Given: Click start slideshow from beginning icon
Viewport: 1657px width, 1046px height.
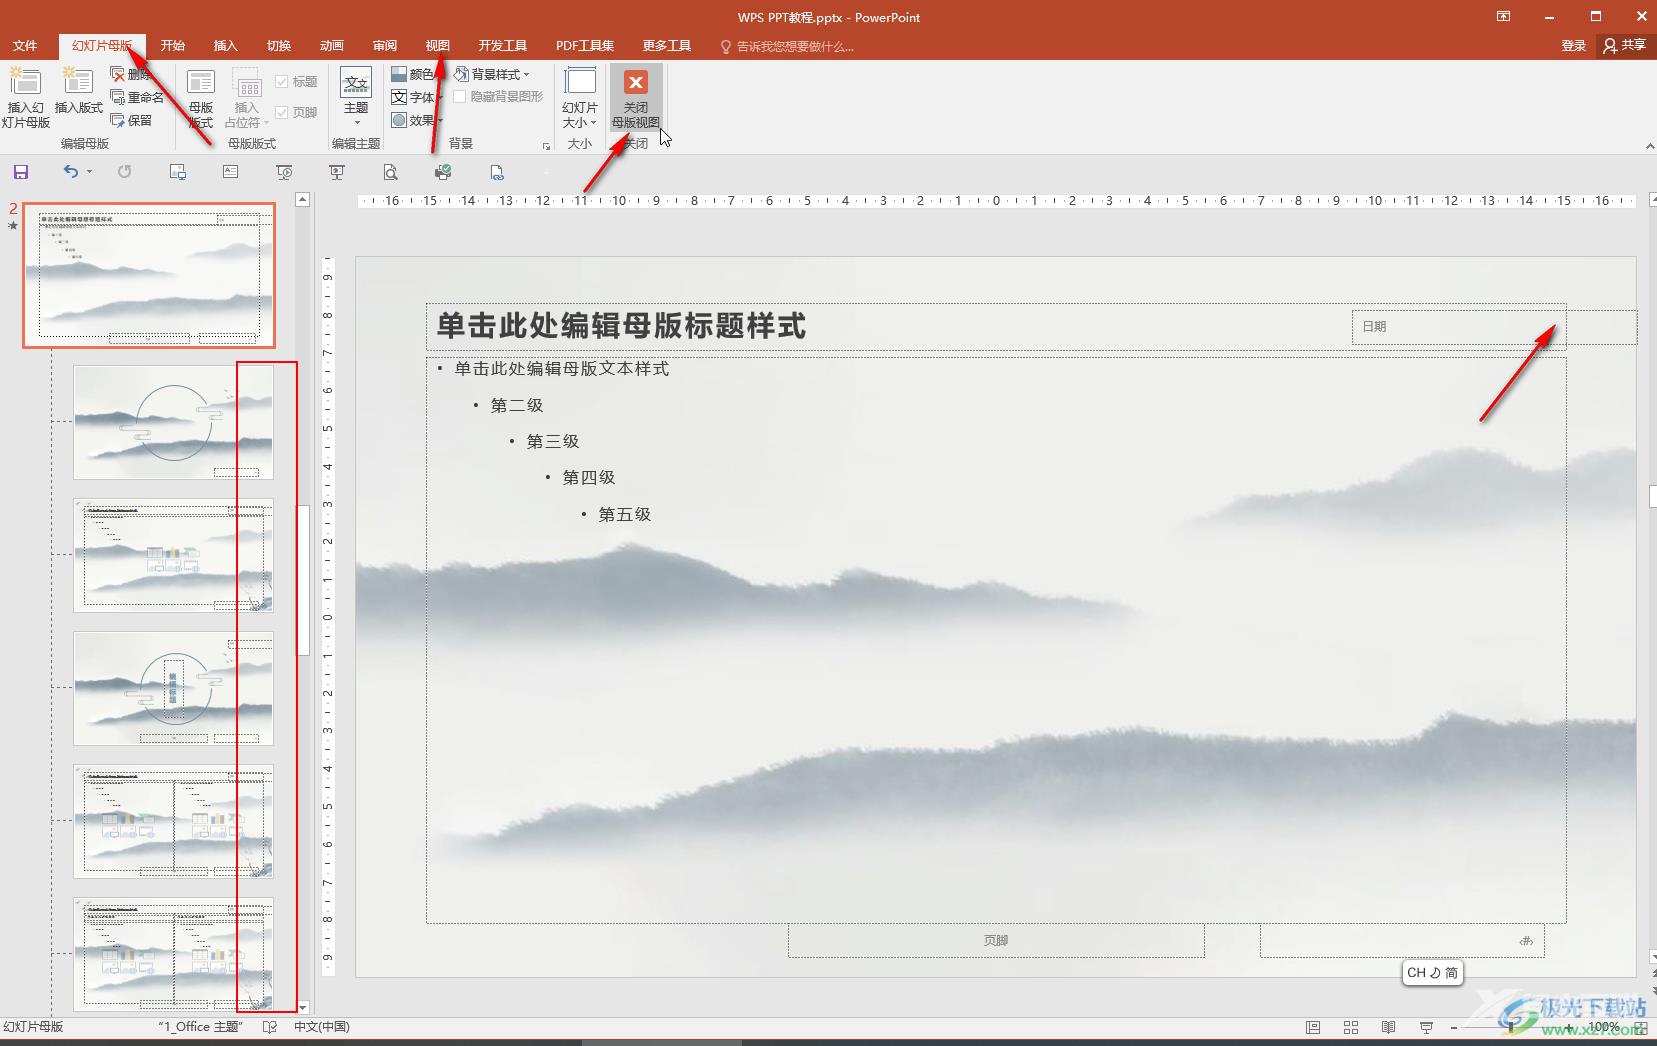Looking at the screenshot, I should (284, 172).
